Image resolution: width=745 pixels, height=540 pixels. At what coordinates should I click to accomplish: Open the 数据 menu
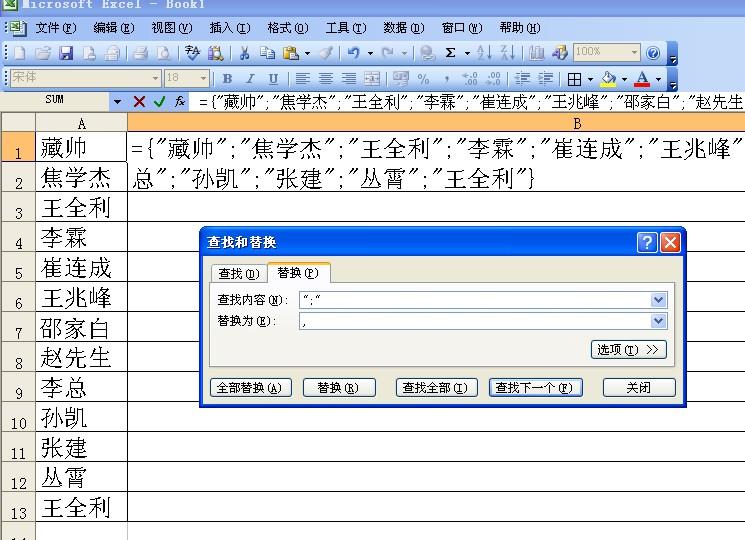point(403,28)
